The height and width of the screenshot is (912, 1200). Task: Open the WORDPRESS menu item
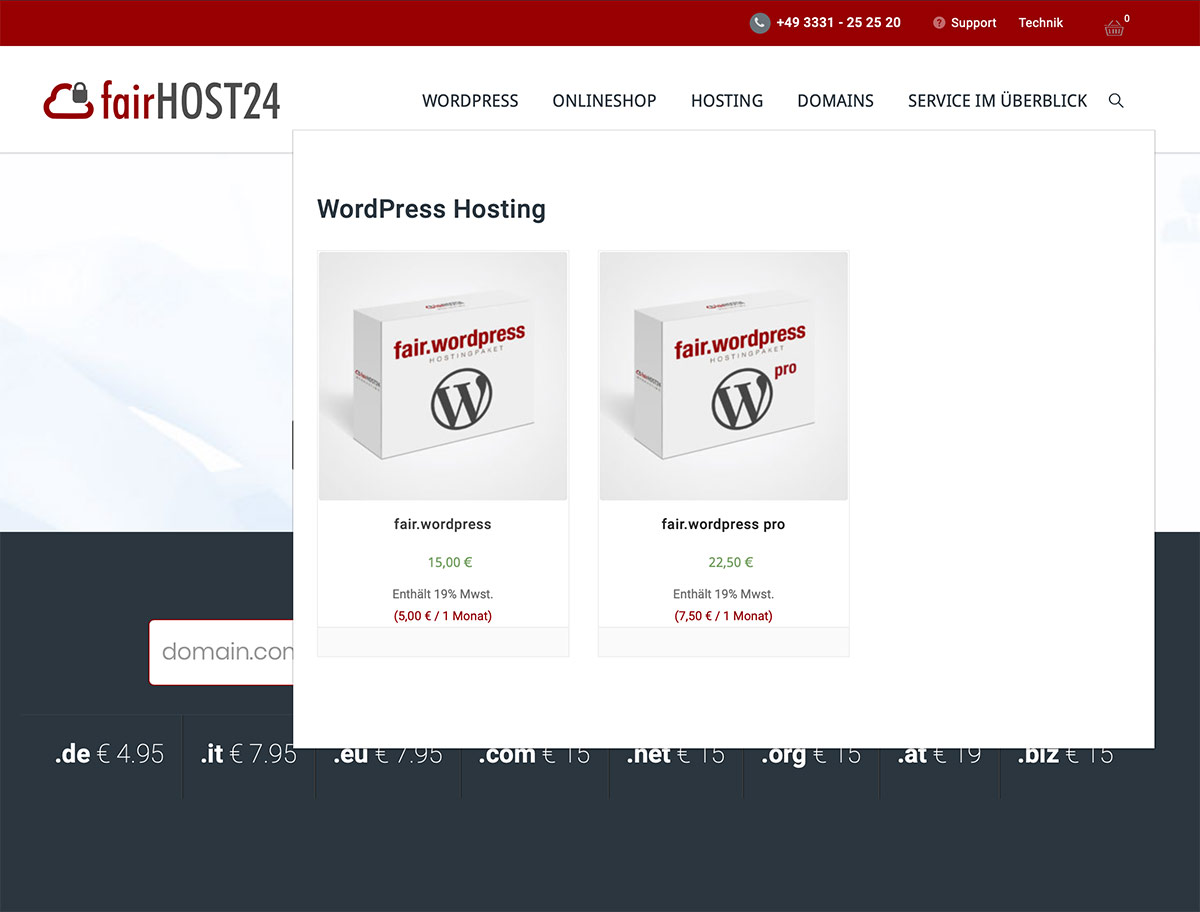pyautogui.click(x=470, y=101)
